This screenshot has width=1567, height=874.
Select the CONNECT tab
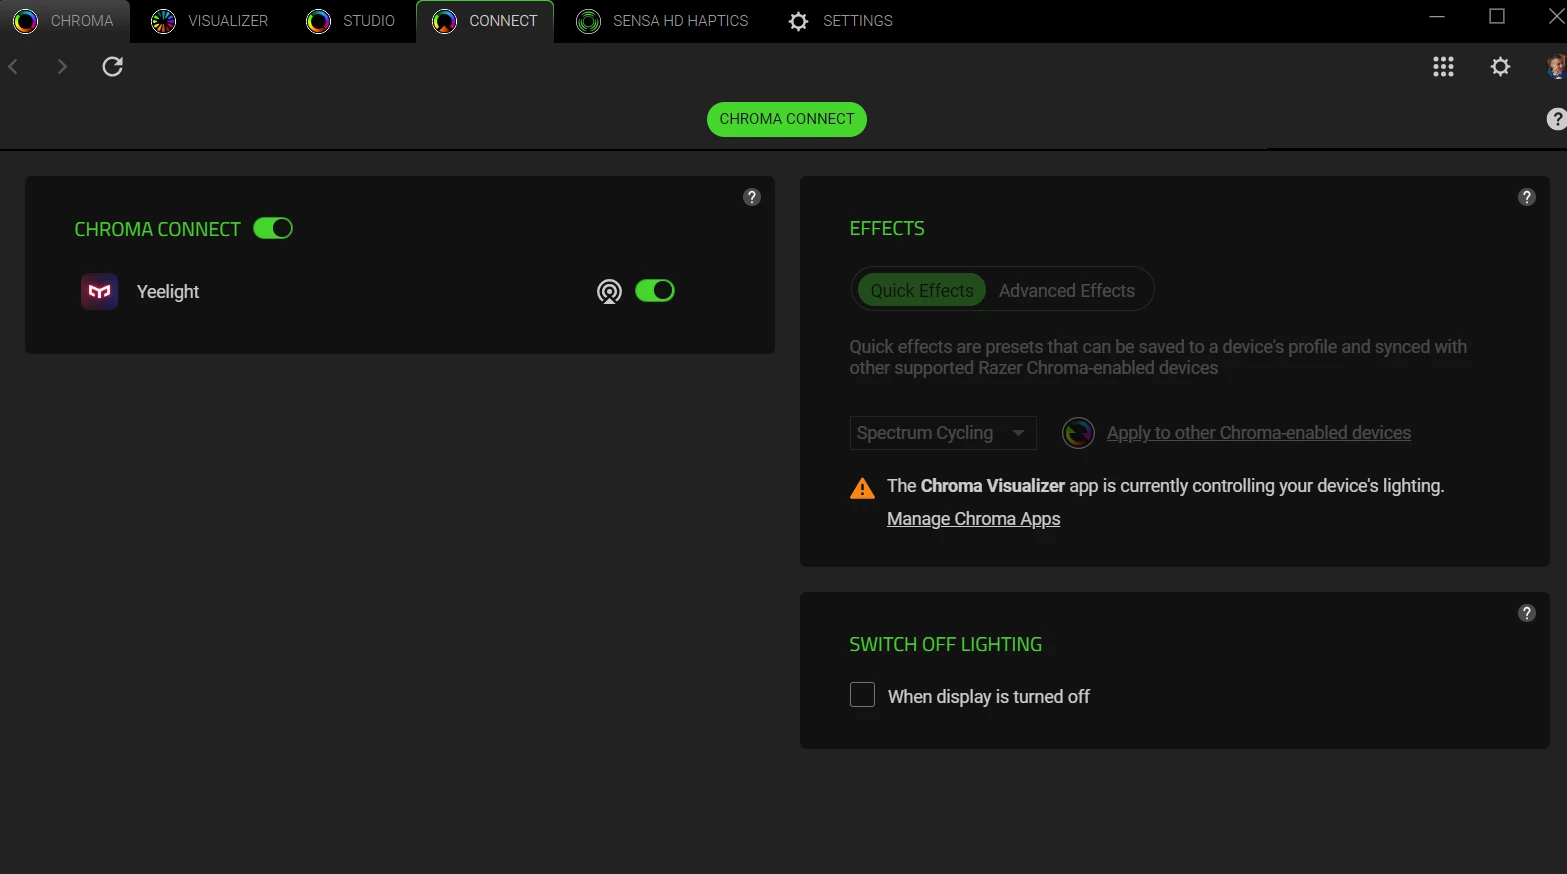[485, 21]
